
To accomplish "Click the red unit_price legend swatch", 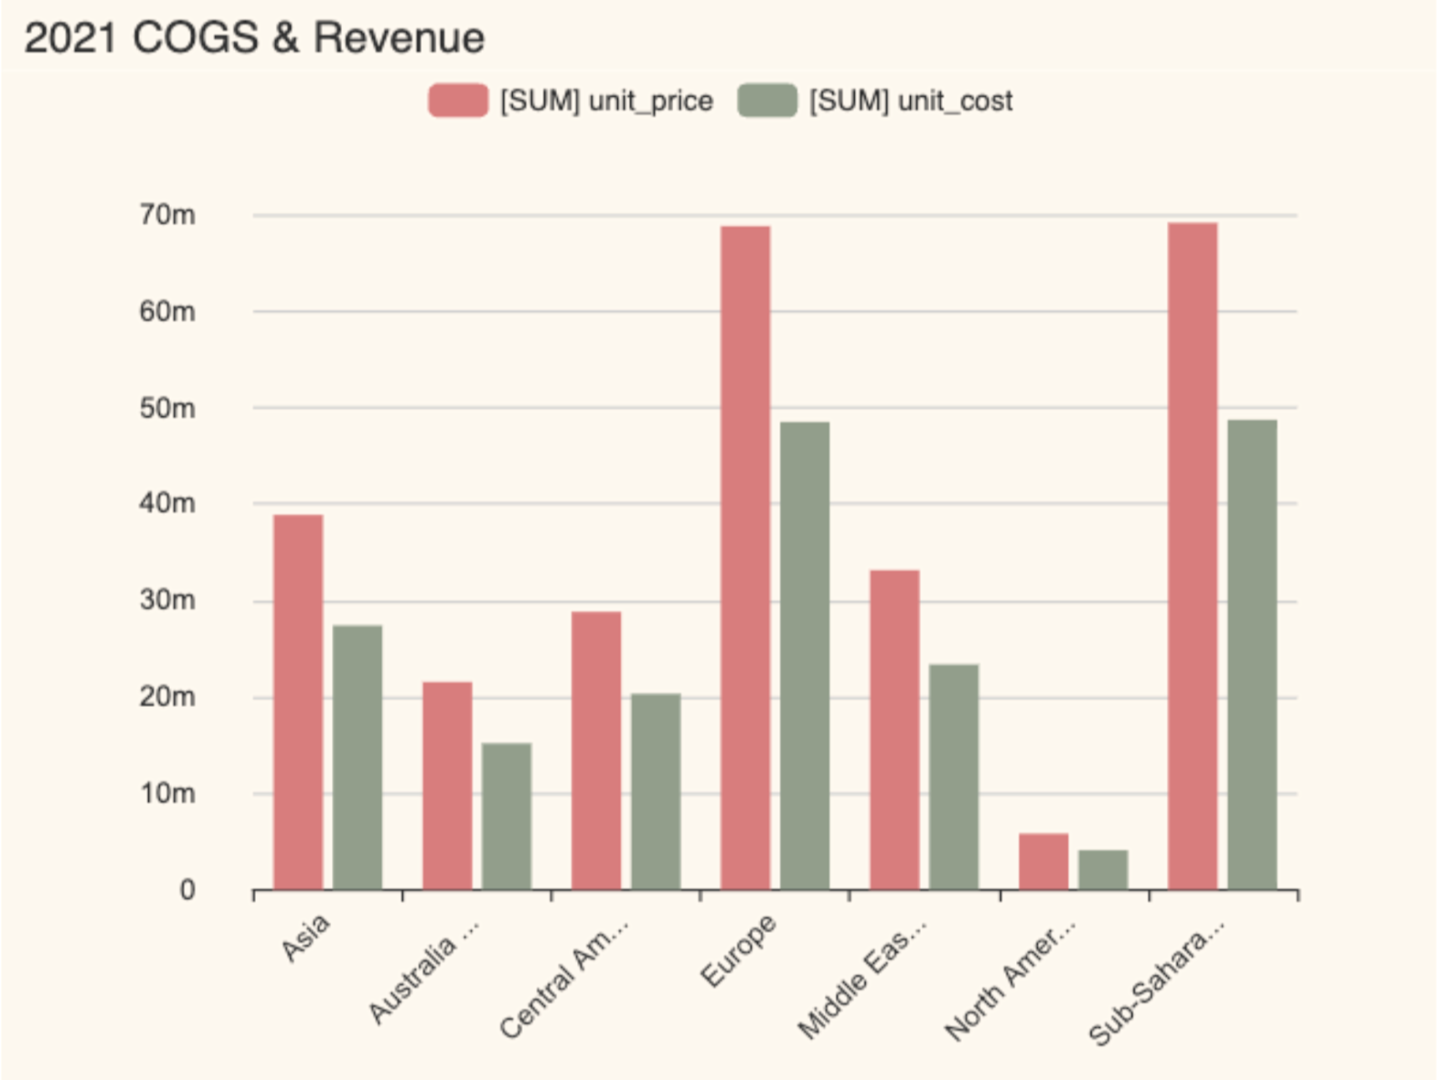I will click(458, 100).
